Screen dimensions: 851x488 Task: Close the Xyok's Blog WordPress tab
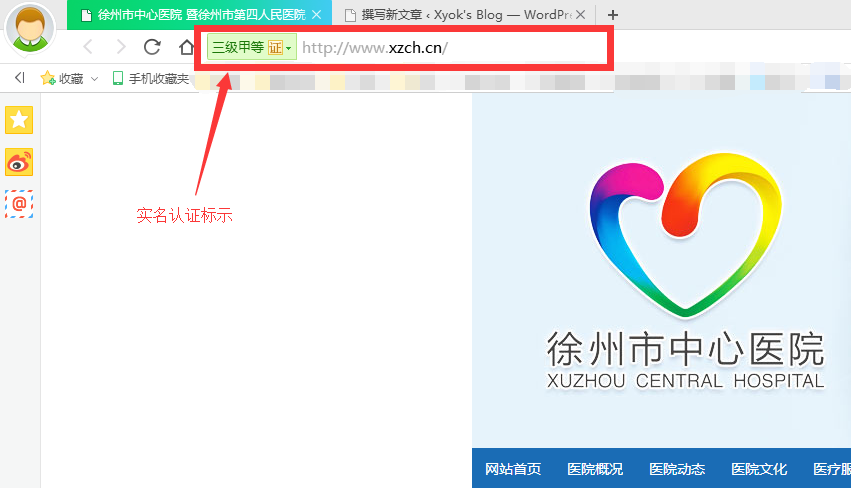pyautogui.click(x=581, y=15)
